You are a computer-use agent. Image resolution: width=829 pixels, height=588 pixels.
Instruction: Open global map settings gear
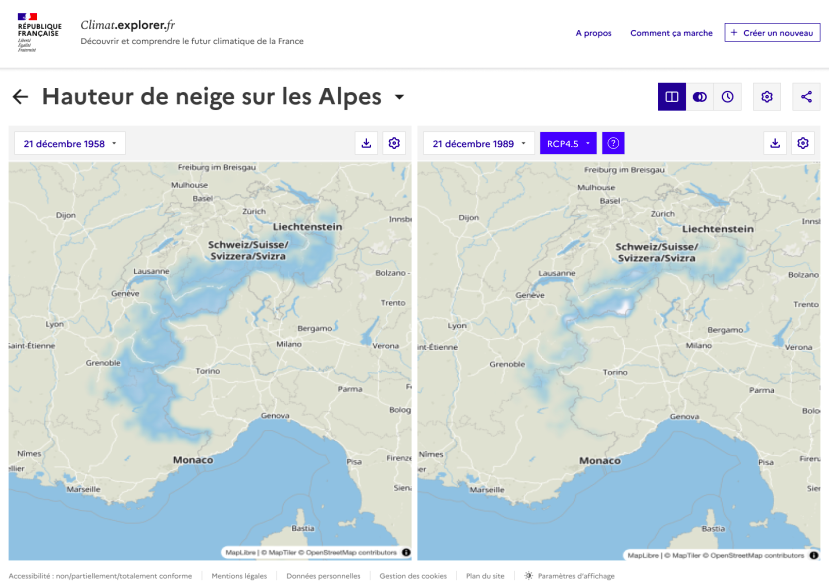click(x=767, y=97)
